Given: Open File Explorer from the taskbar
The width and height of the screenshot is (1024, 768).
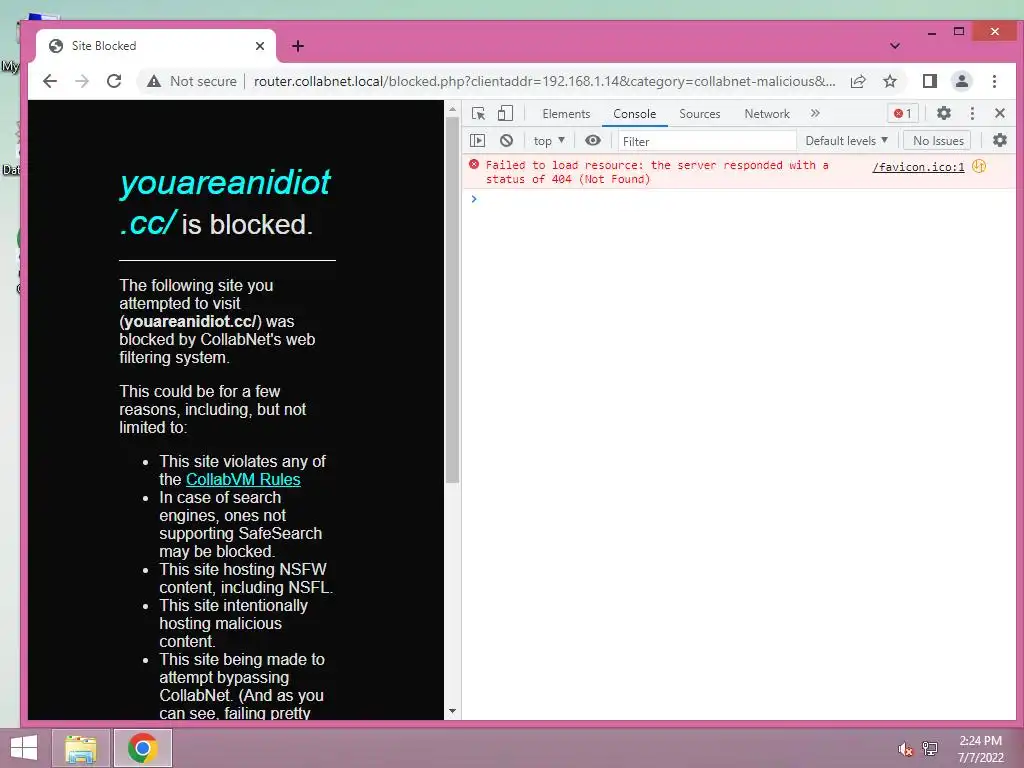Looking at the screenshot, I should coord(81,748).
